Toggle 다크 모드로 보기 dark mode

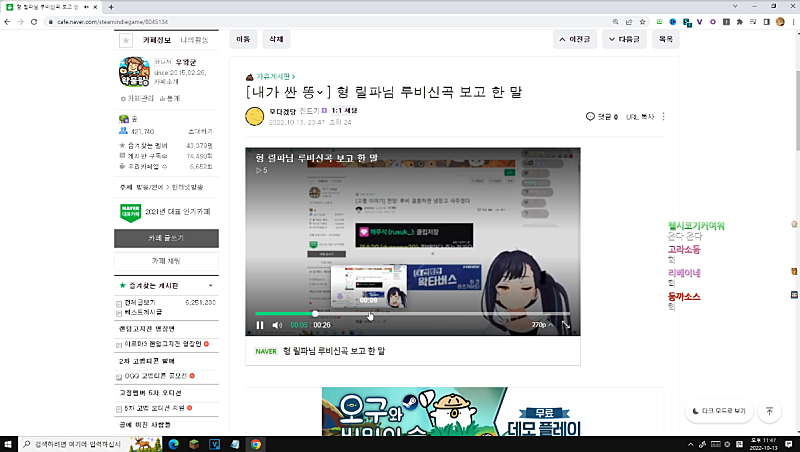[719, 411]
